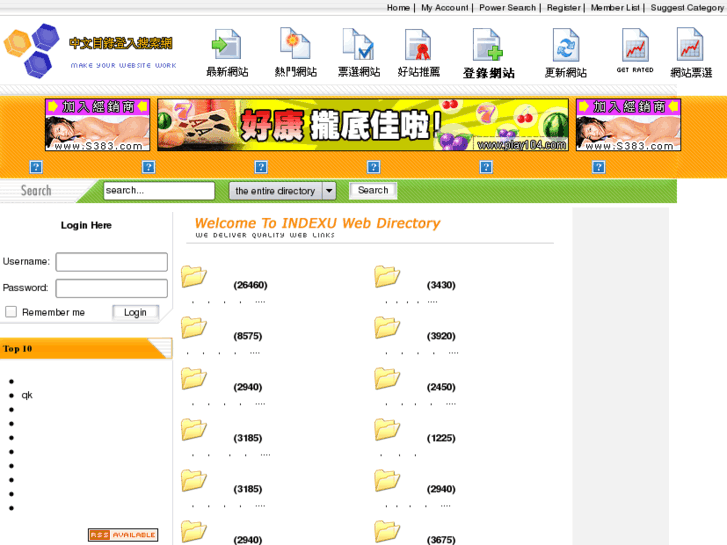Open the folder icon next to (3920)
727x545 pixels.
click(x=387, y=327)
